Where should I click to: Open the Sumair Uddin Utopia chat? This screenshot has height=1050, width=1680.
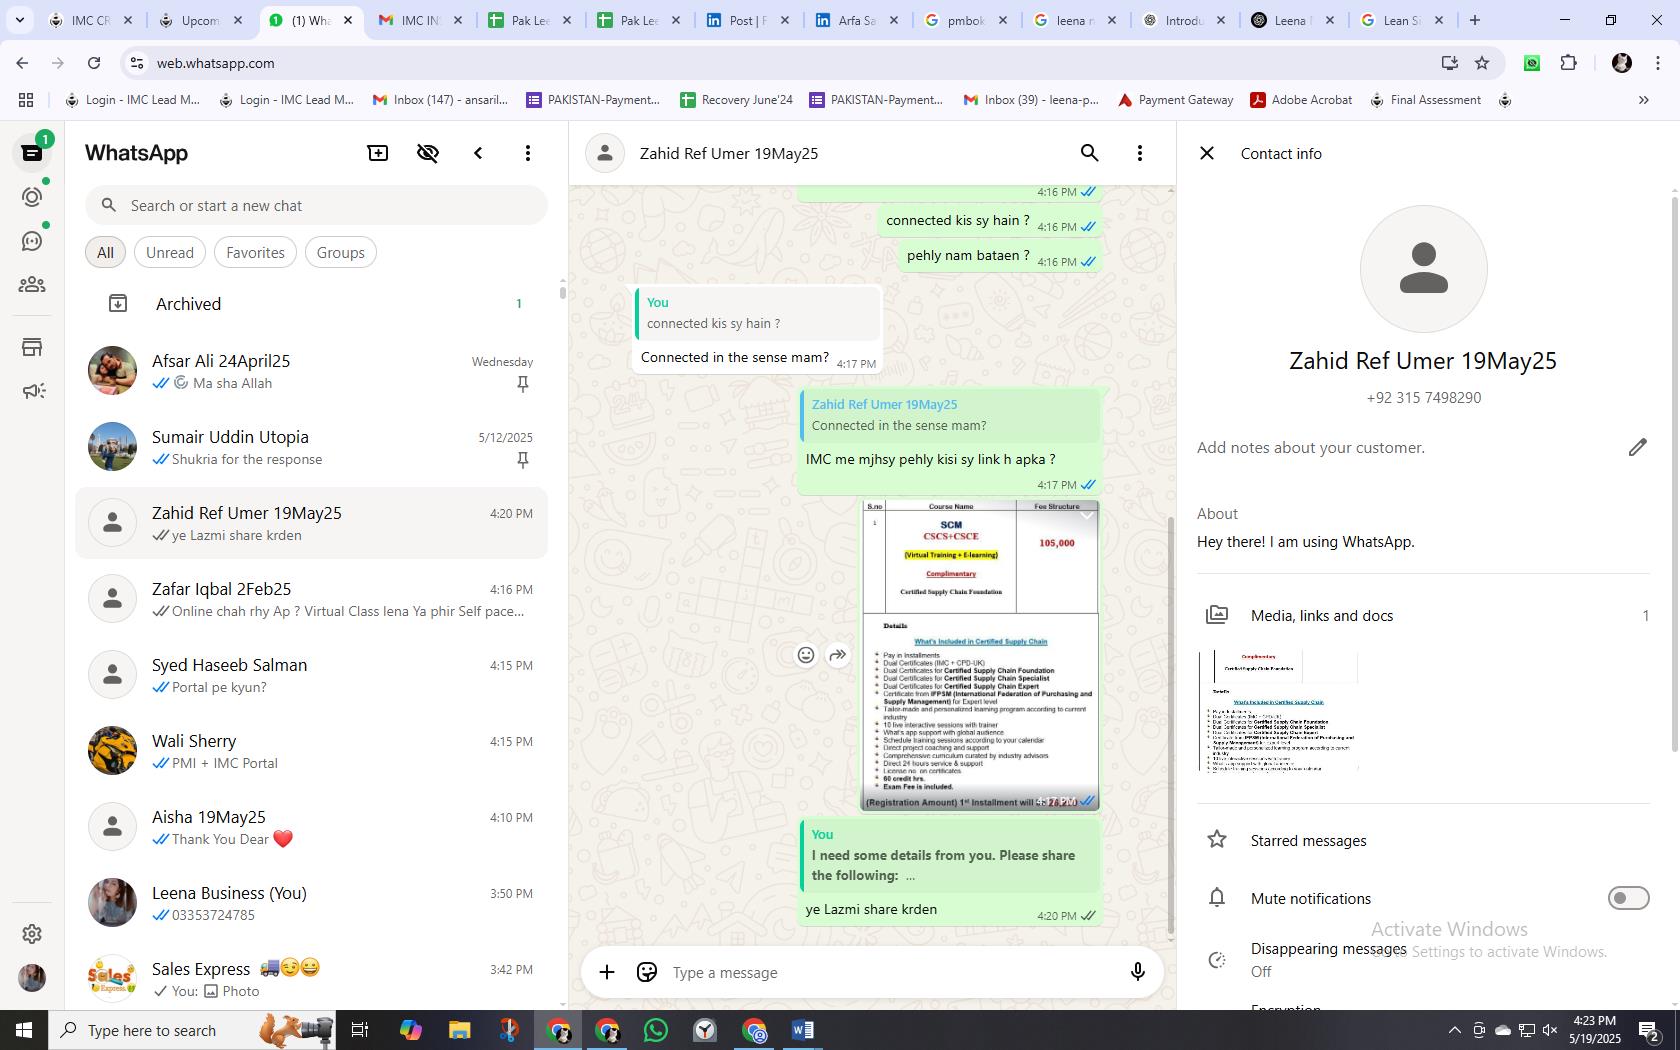(x=312, y=447)
